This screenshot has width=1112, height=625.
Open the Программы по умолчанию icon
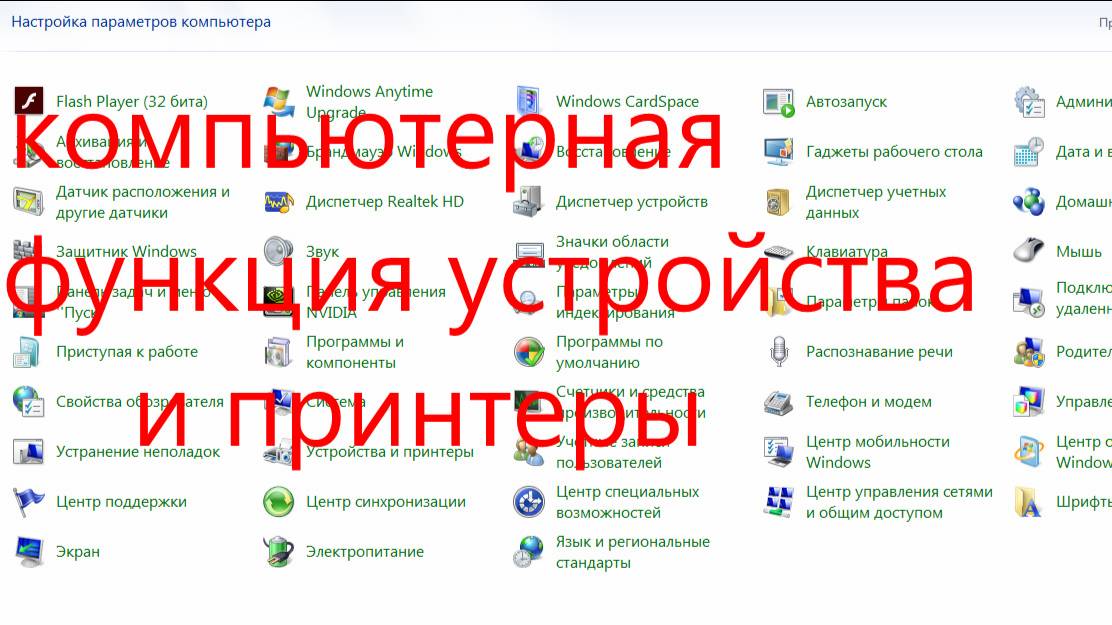point(529,352)
